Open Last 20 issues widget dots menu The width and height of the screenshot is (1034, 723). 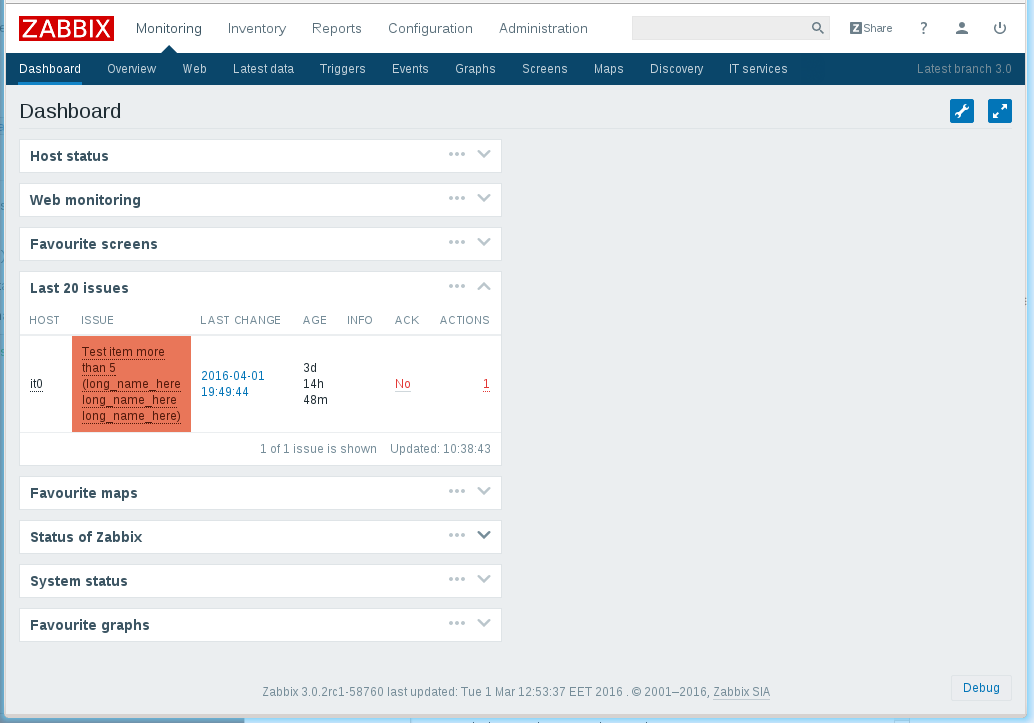(457, 286)
